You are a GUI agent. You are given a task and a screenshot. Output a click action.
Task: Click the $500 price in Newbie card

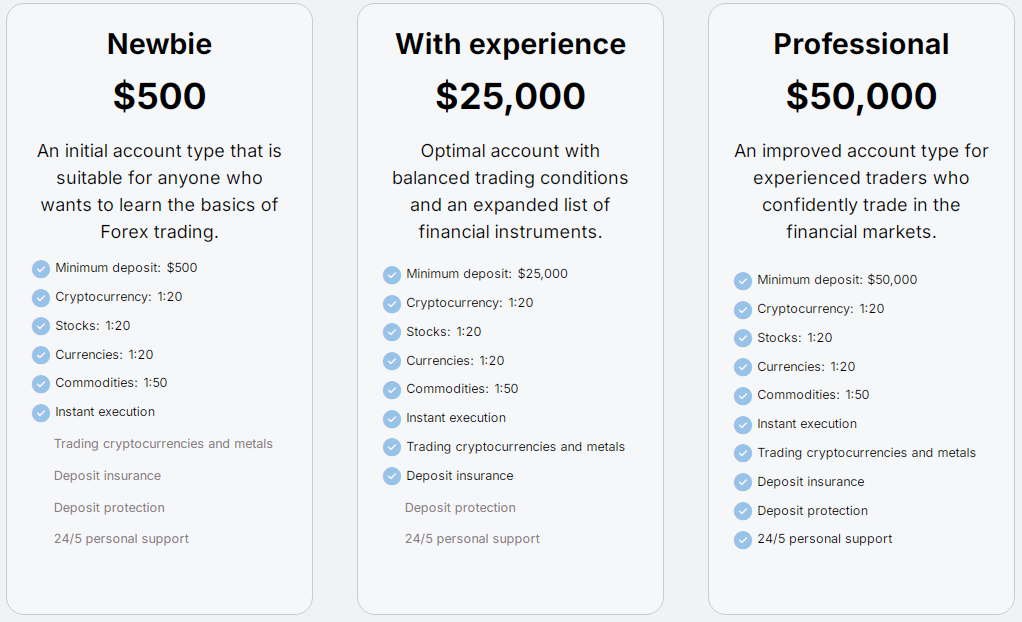click(x=159, y=96)
